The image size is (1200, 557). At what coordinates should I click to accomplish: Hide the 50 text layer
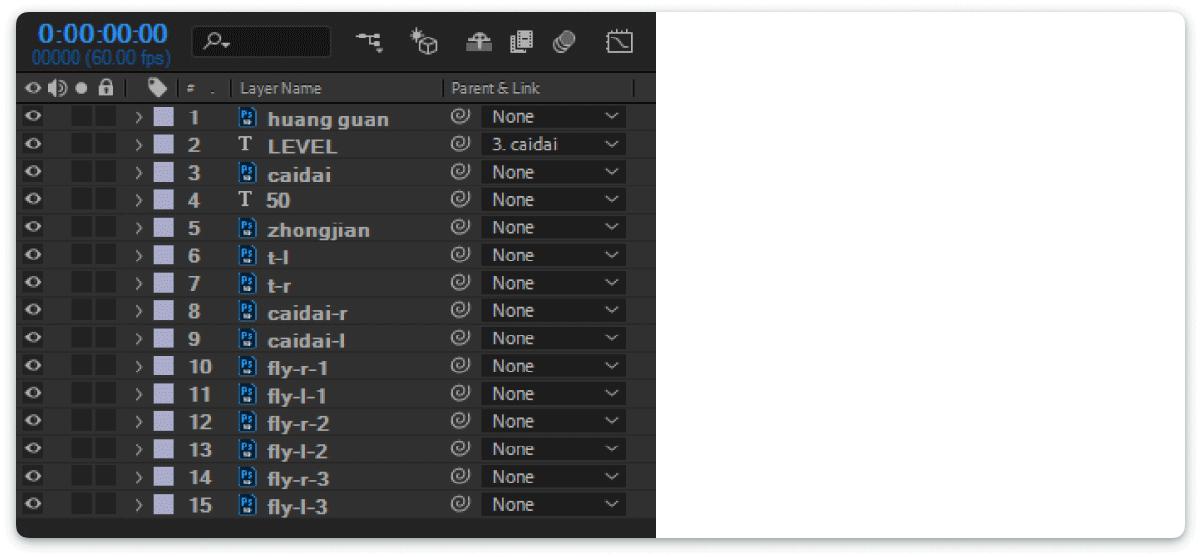click(33, 199)
